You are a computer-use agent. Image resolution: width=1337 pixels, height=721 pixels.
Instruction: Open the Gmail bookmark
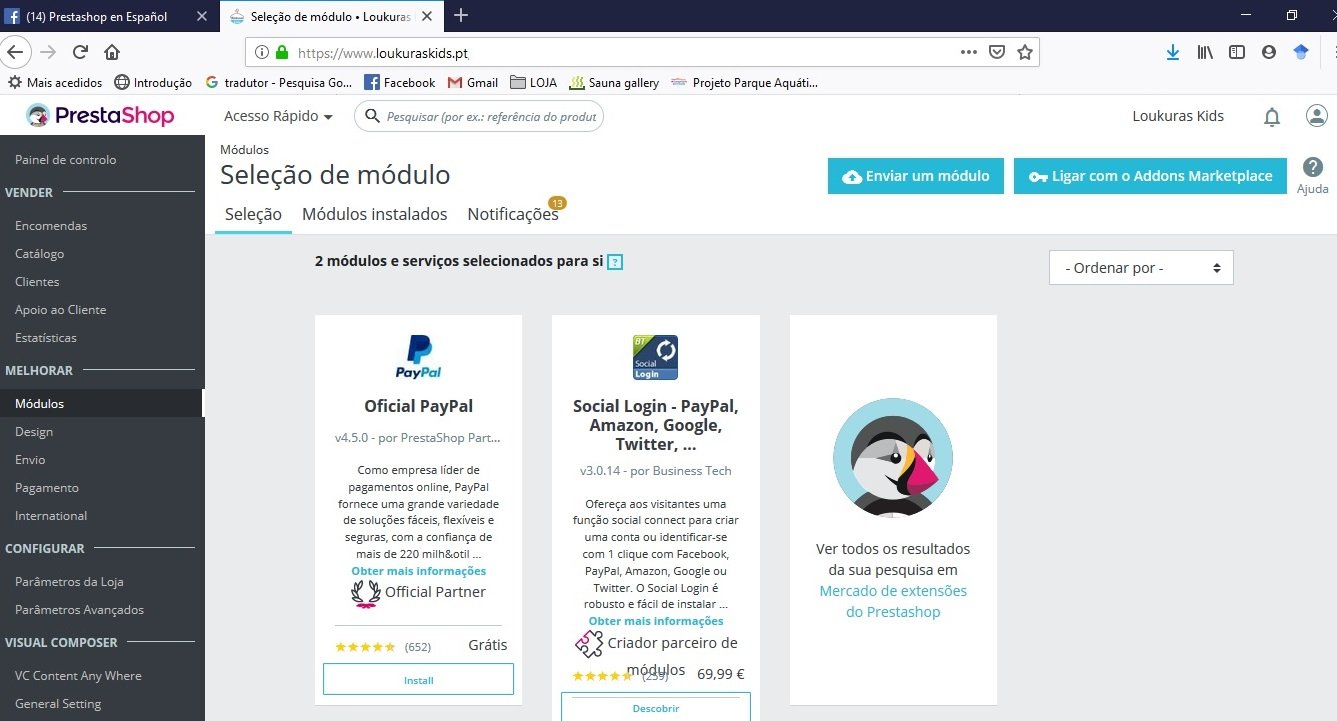pyautogui.click(x=472, y=83)
